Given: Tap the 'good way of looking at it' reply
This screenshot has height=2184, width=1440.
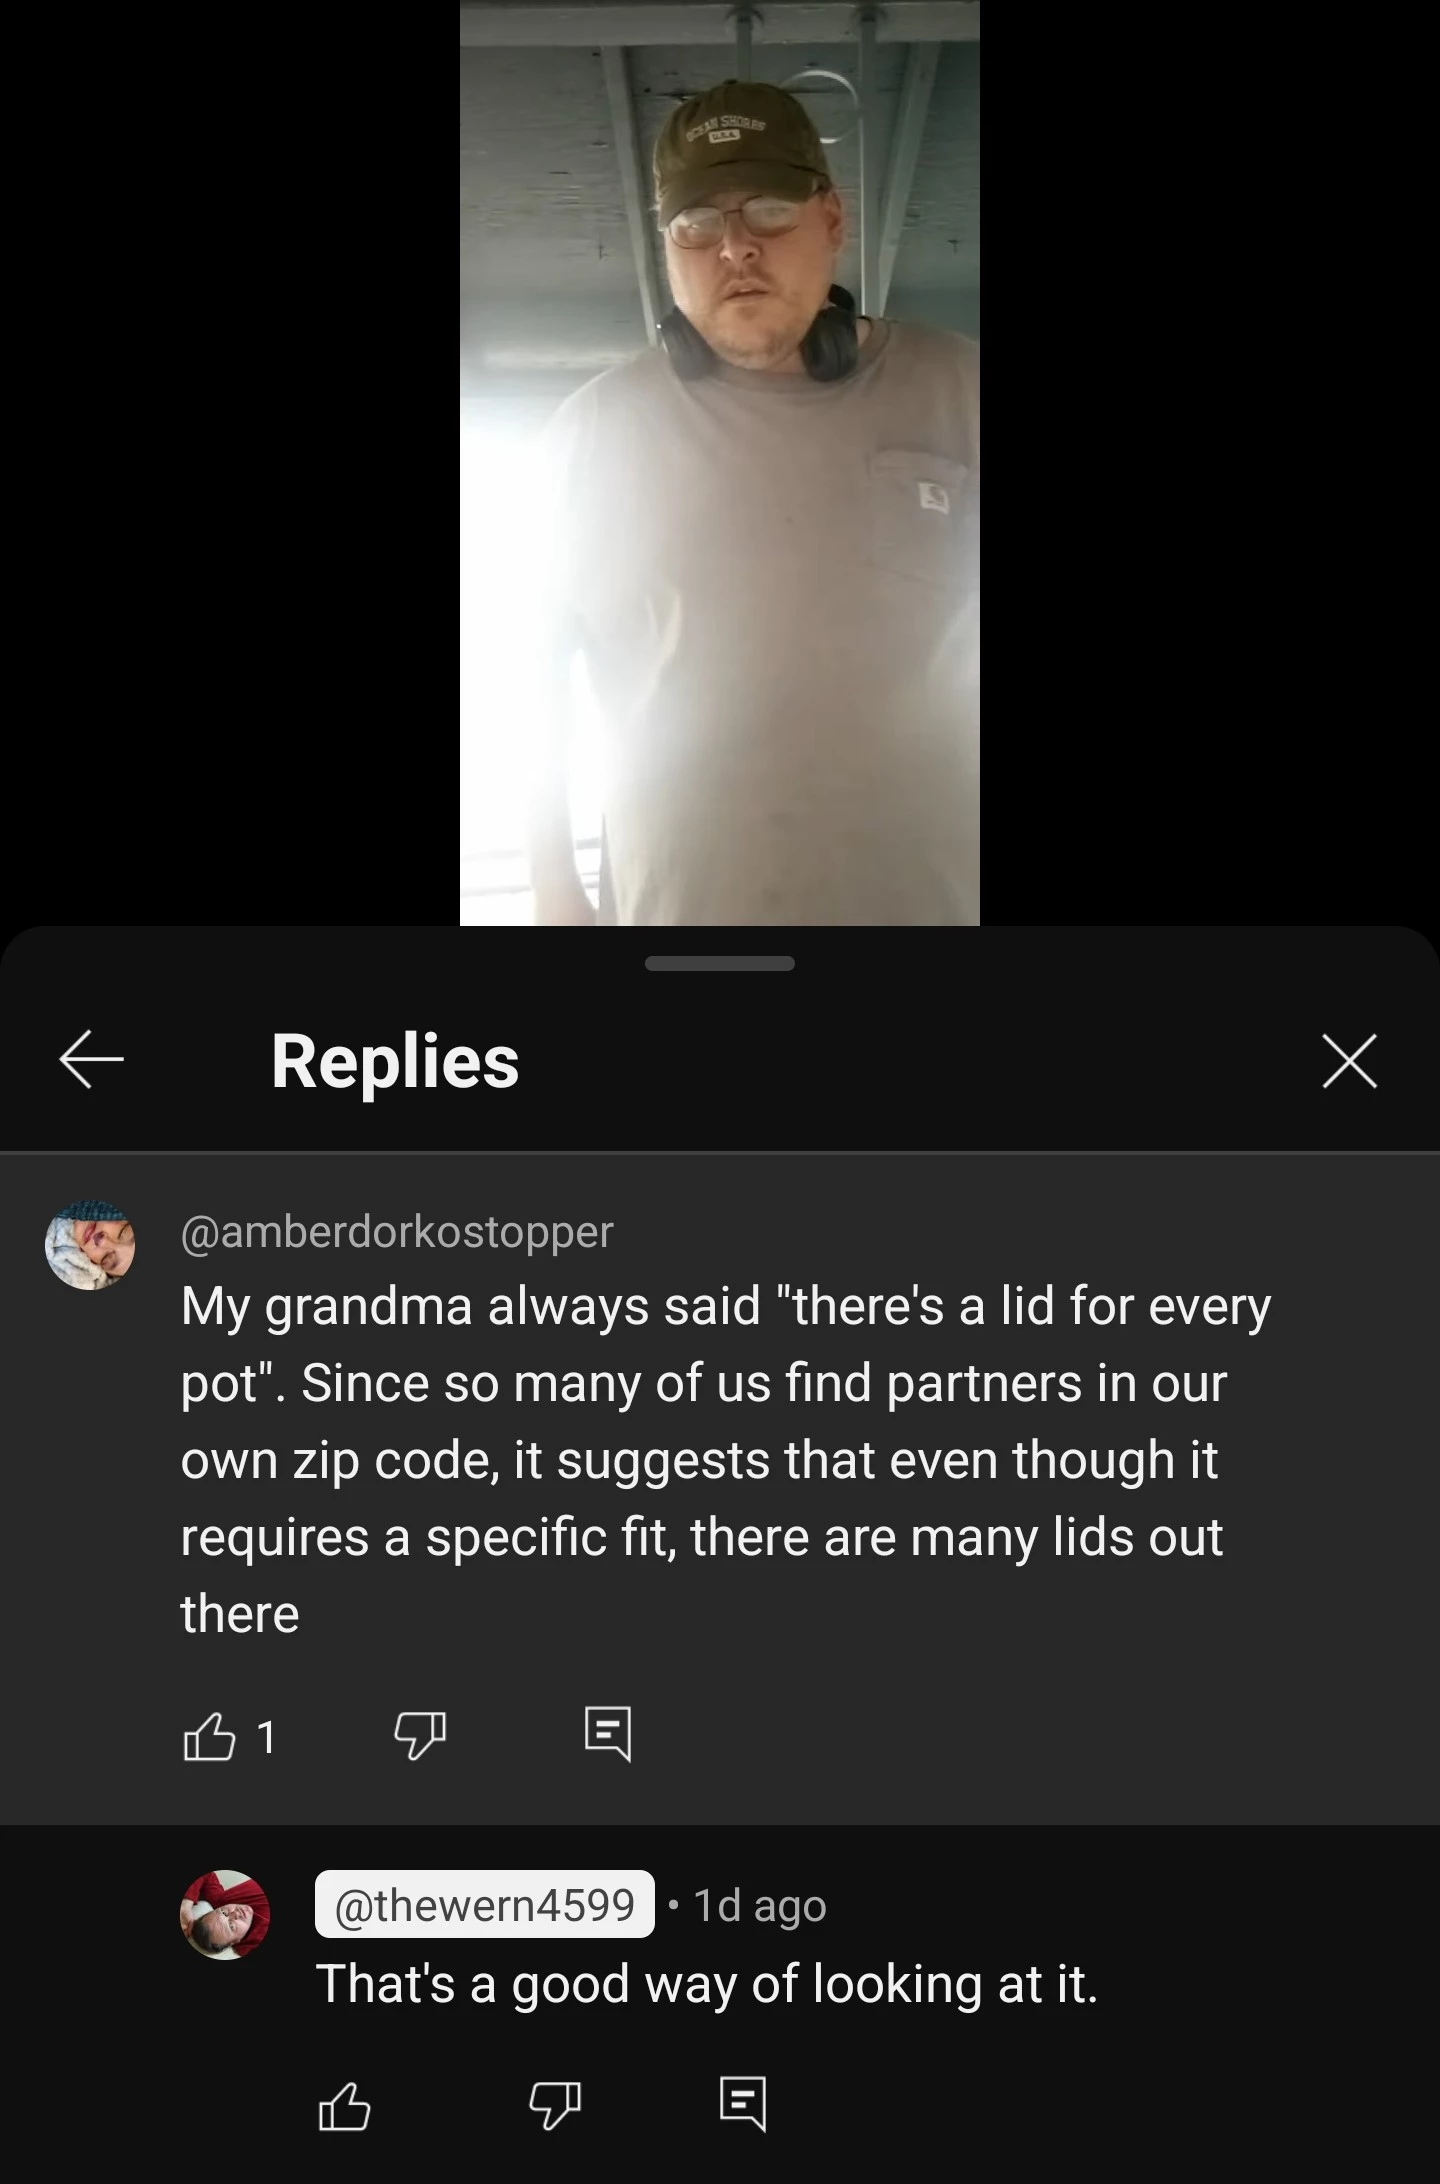Looking at the screenshot, I should pyautogui.click(x=707, y=1984).
